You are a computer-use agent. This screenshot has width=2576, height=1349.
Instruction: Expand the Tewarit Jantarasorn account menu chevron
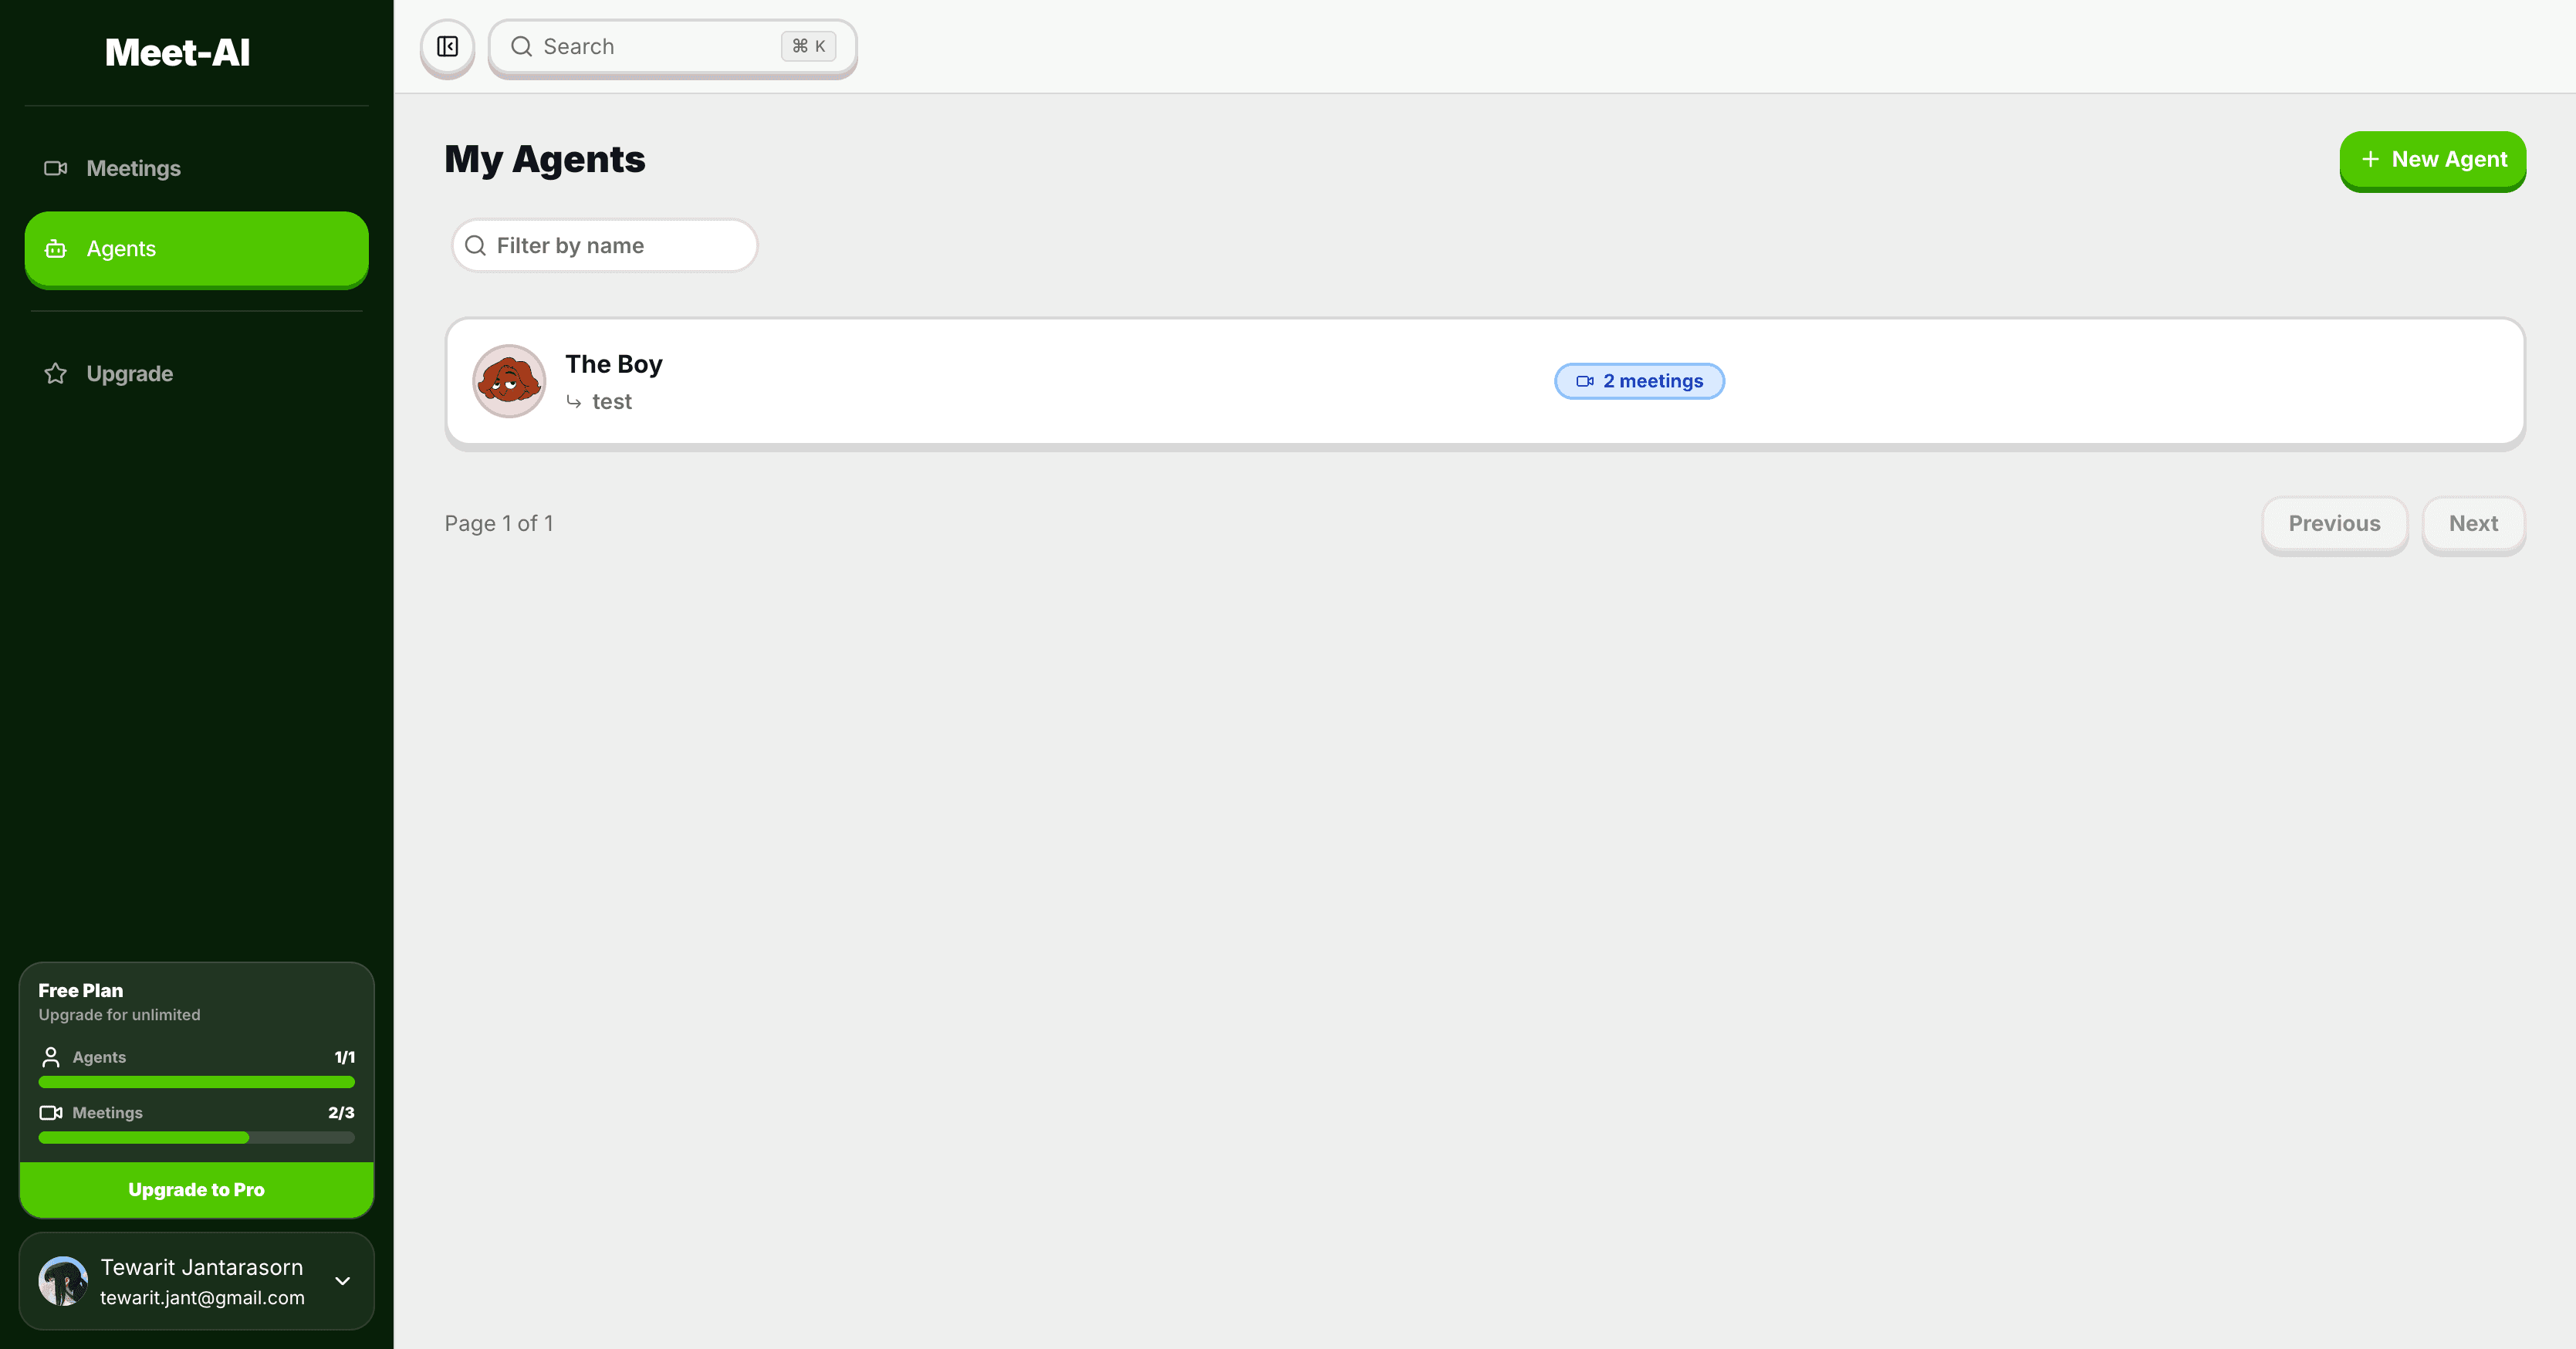pyautogui.click(x=343, y=1281)
